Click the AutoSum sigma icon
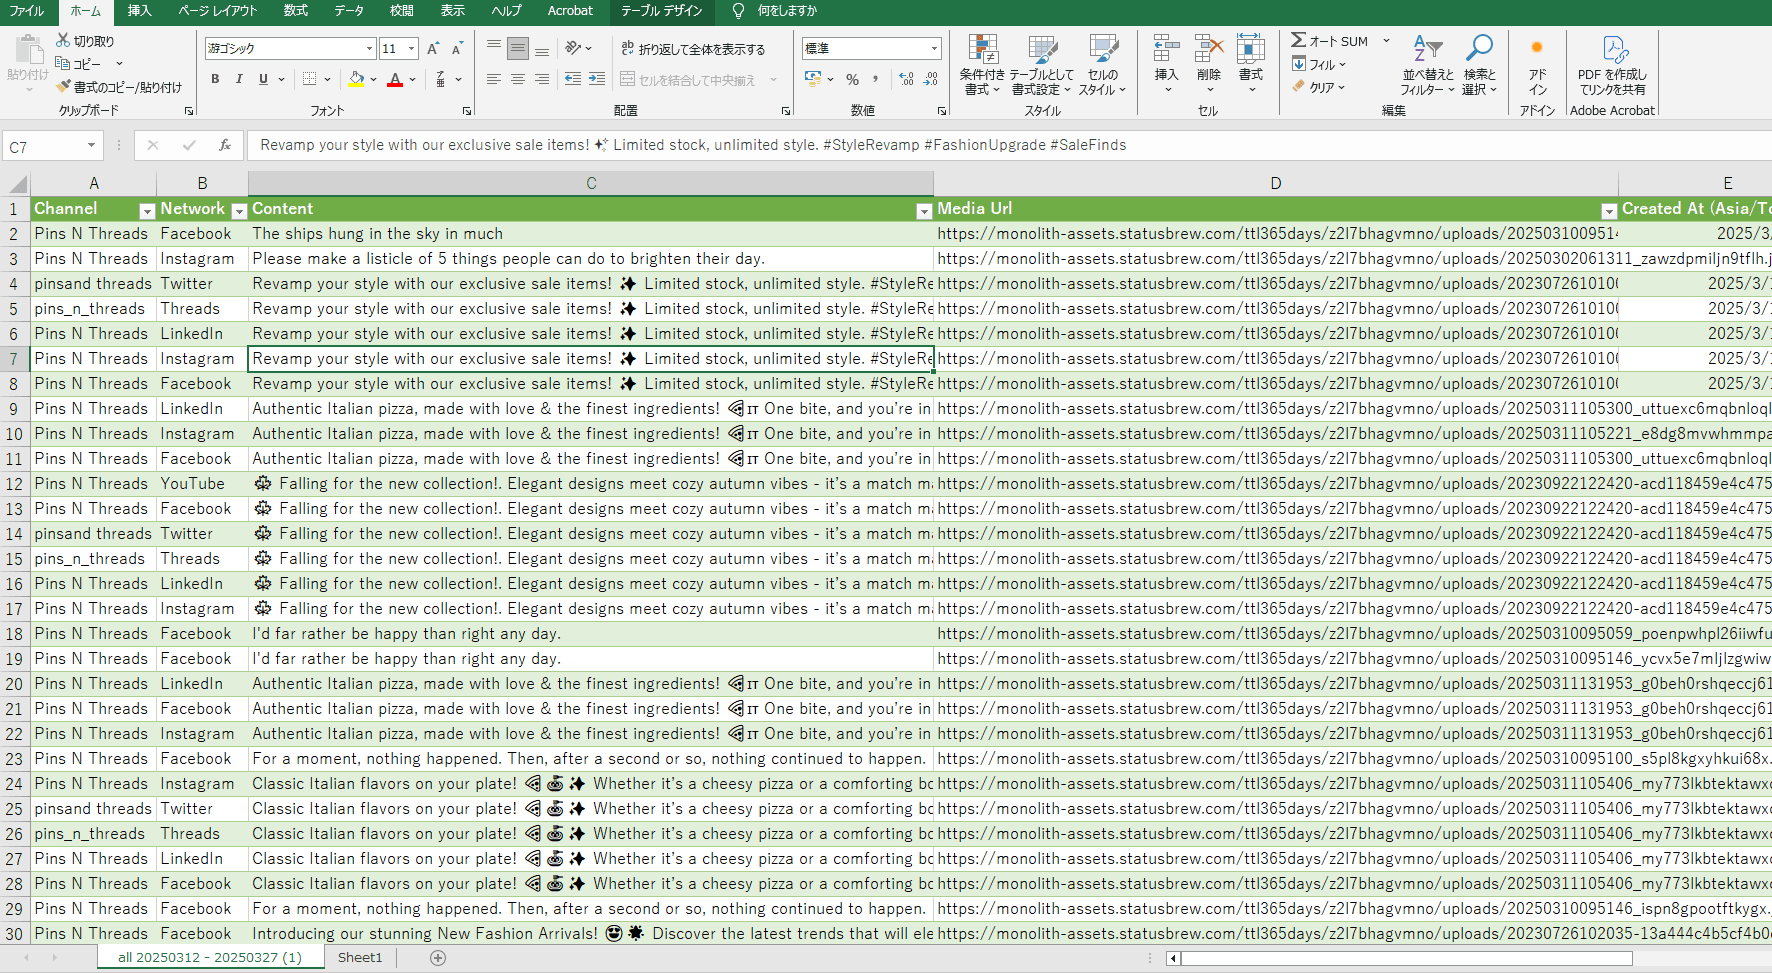 (x=1298, y=41)
